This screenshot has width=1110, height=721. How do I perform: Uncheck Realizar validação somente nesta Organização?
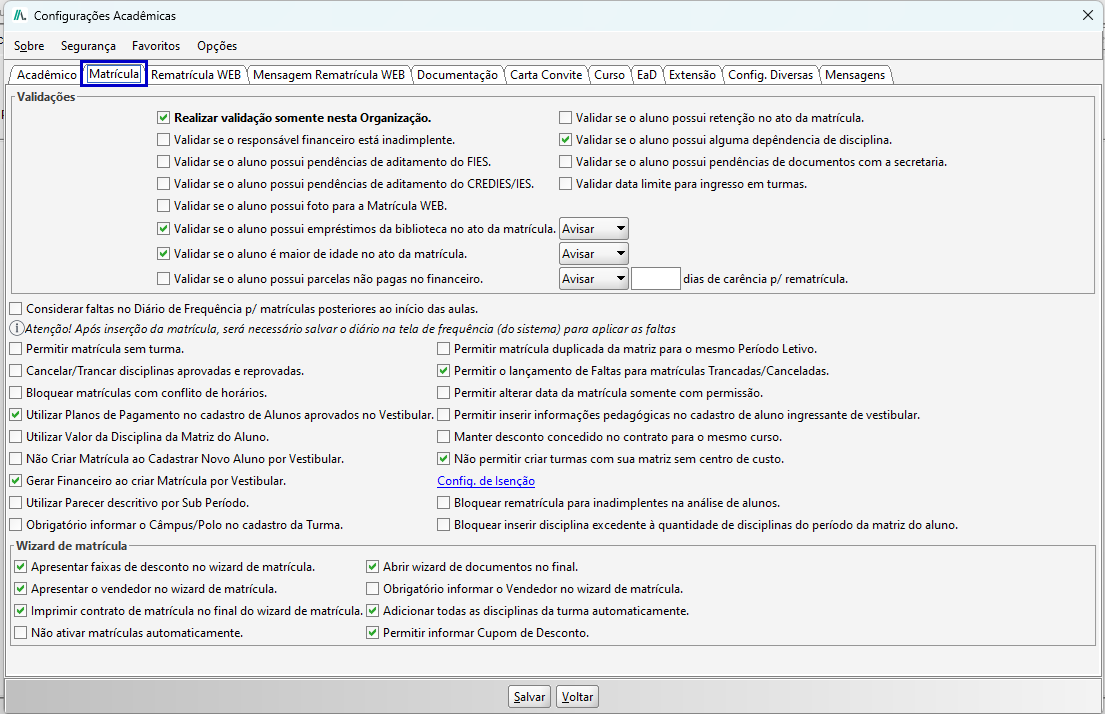(x=164, y=118)
